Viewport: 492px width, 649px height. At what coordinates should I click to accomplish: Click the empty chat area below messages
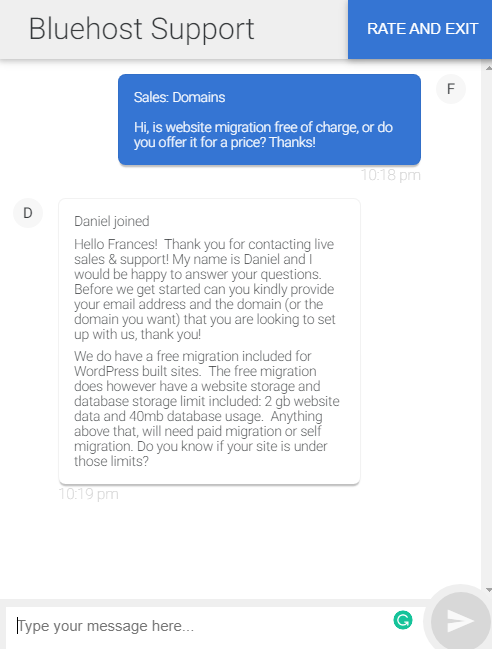pyautogui.click(x=240, y=546)
